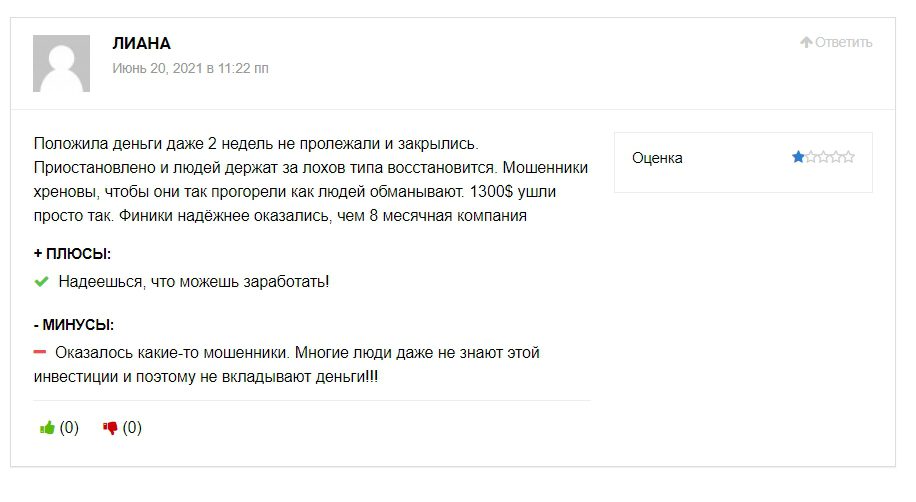Click the red minus icon under МИНУСЫ
This screenshot has height=502, width=916.
pyautogui.click(x=40, y=352)
